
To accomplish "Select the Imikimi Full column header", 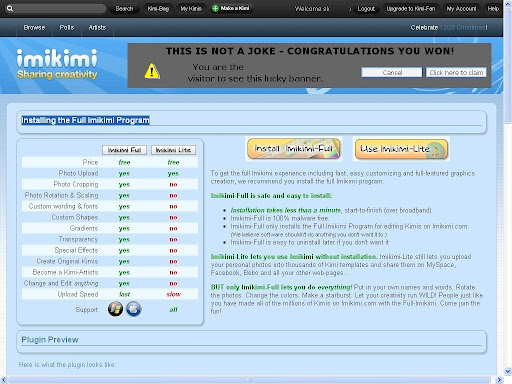I will pos(124,150).
